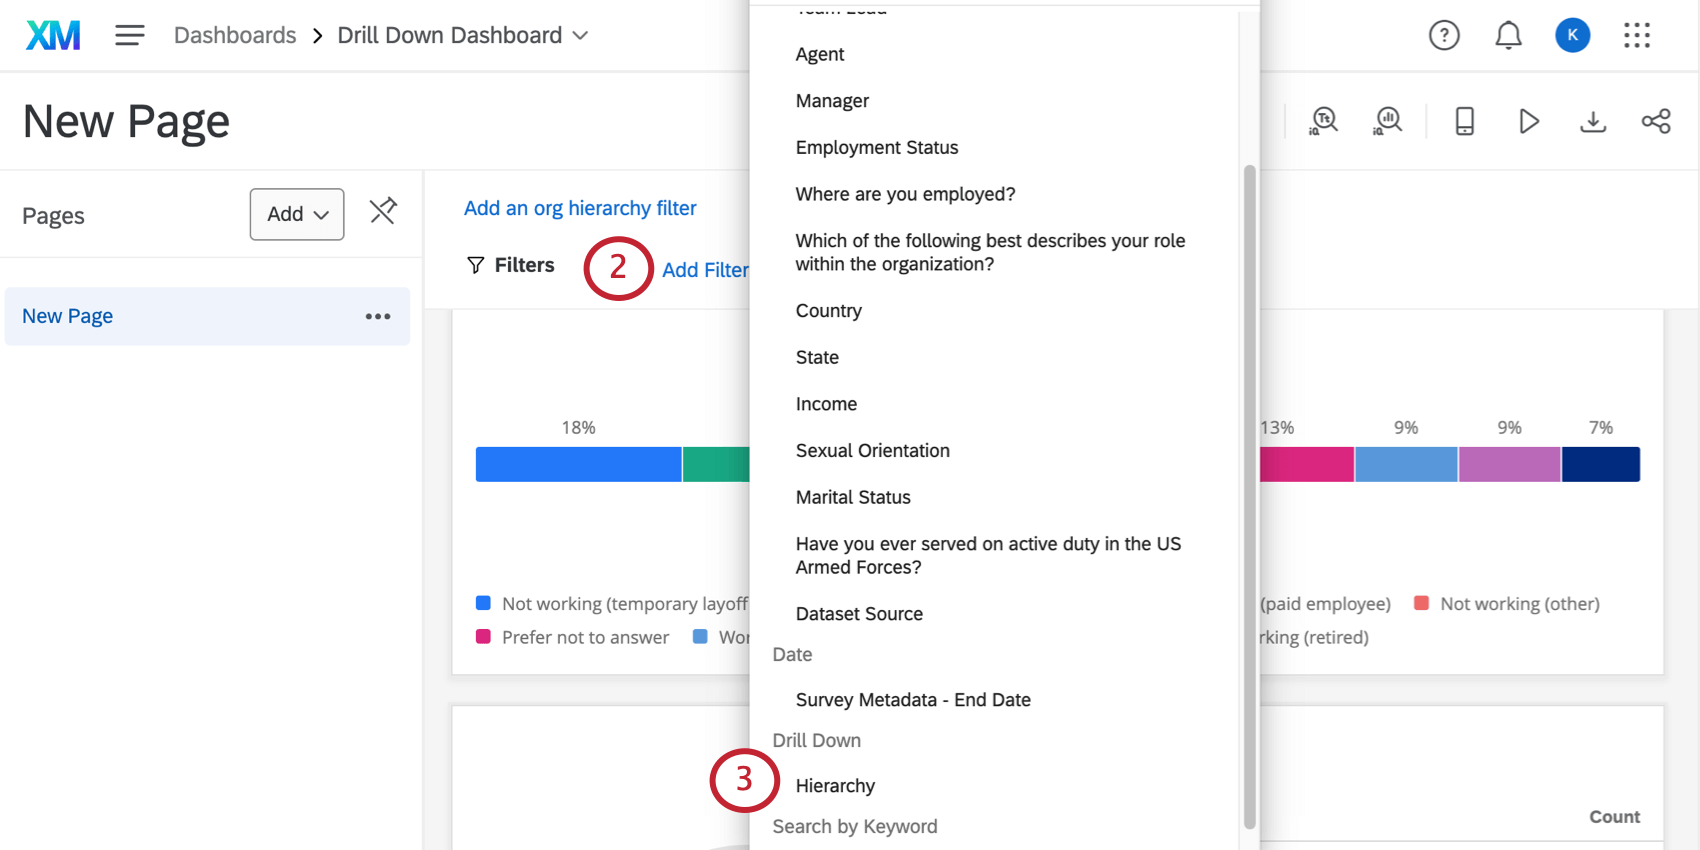
Task: Open the app switcher grid
Action: tap(1636, 36)
